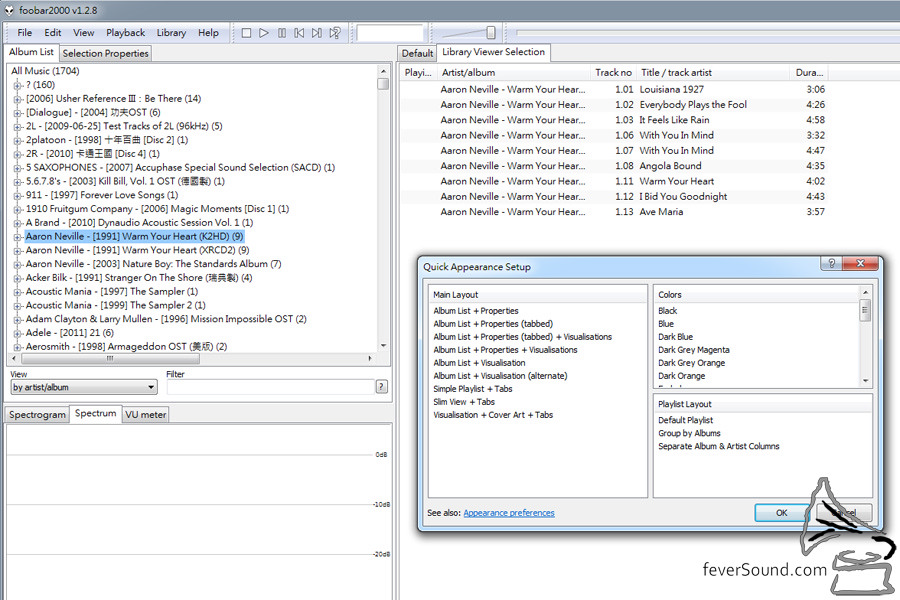Select the Album List + Visualisation (alternate) layout
This screenshot has height=600, width=900.
(x=501, y=376)
